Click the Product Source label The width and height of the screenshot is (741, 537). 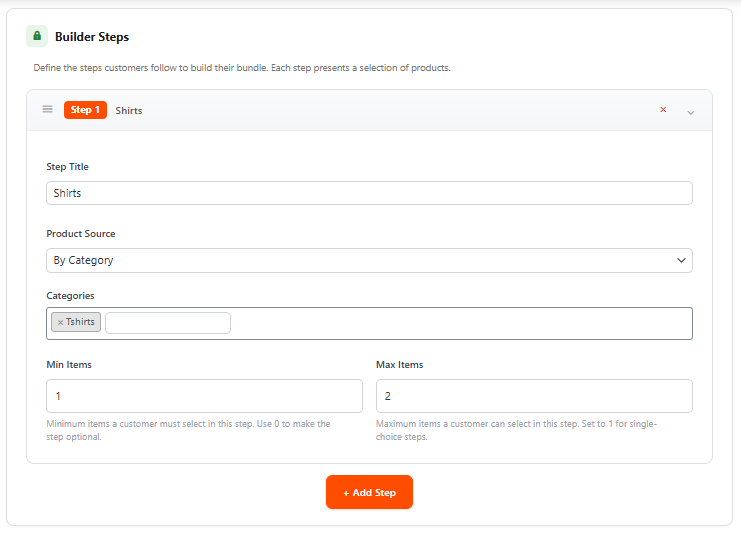pos(81,234)
